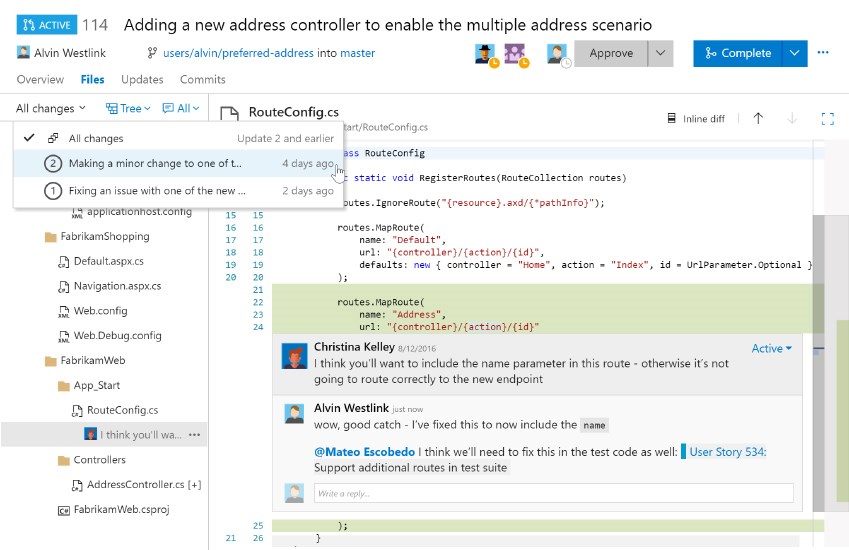Open the @Mateo Escobedo mention
The image size is (849, 550).
tap(364, 452)
